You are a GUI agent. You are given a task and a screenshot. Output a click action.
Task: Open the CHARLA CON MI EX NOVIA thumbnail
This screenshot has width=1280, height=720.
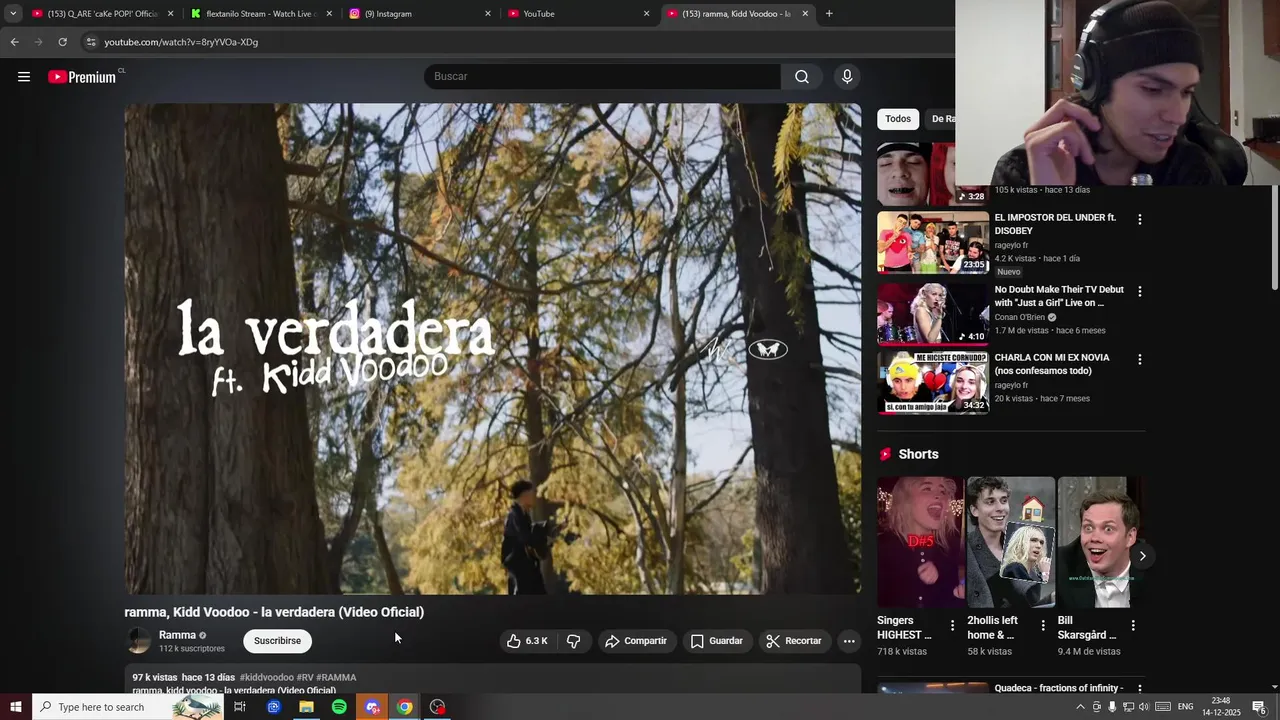[x=933, y=382]
